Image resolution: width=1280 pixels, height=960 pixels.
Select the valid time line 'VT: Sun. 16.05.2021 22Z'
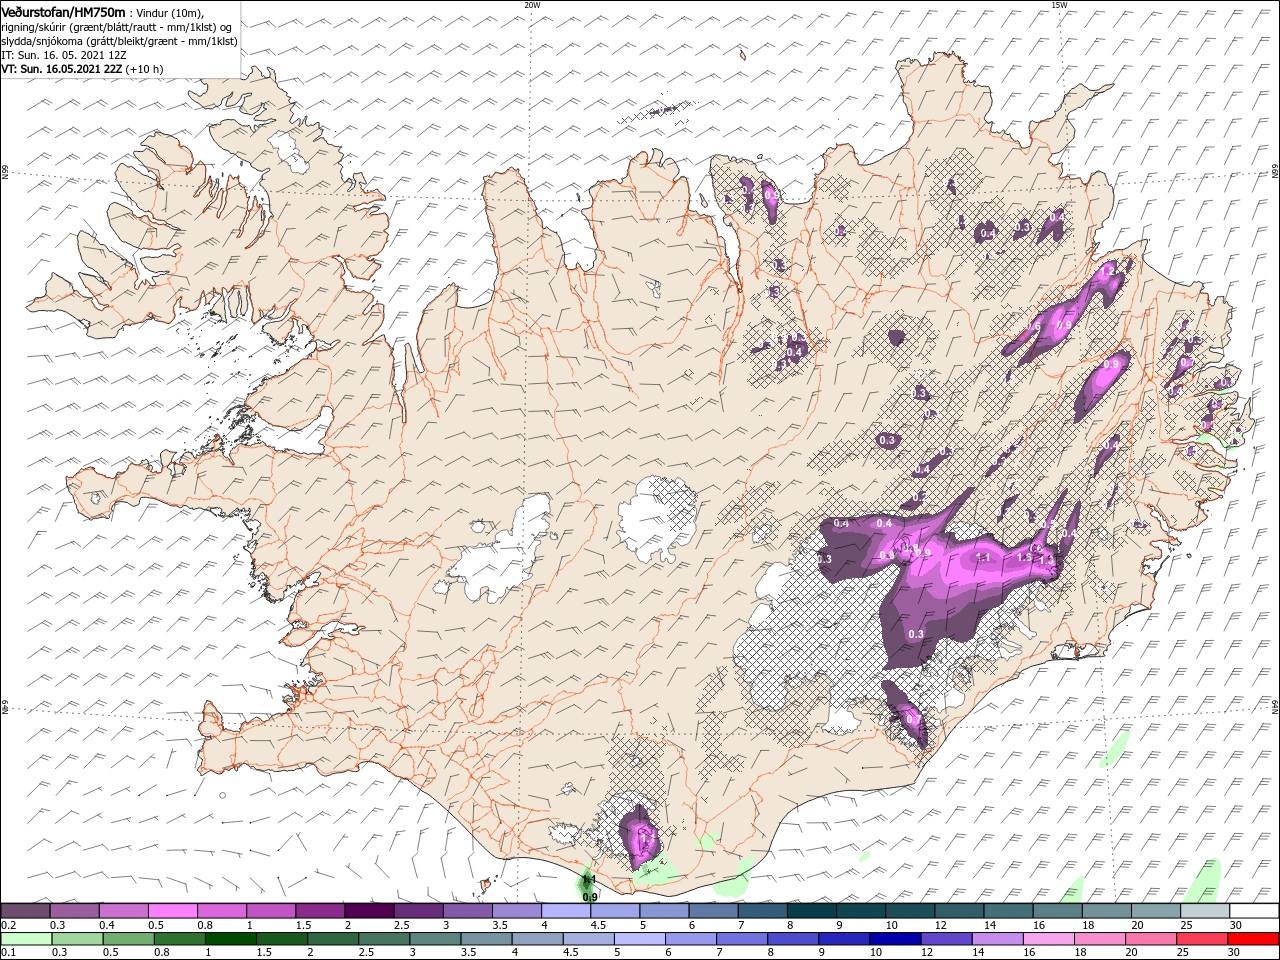point(60,69)
